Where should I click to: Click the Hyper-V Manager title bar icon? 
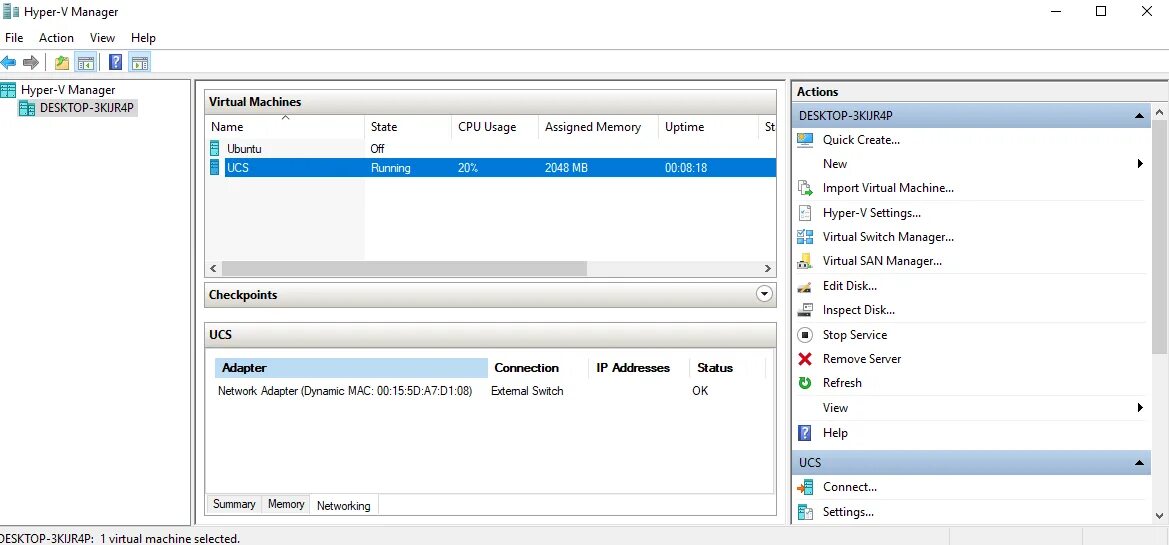tap(10, 11)
